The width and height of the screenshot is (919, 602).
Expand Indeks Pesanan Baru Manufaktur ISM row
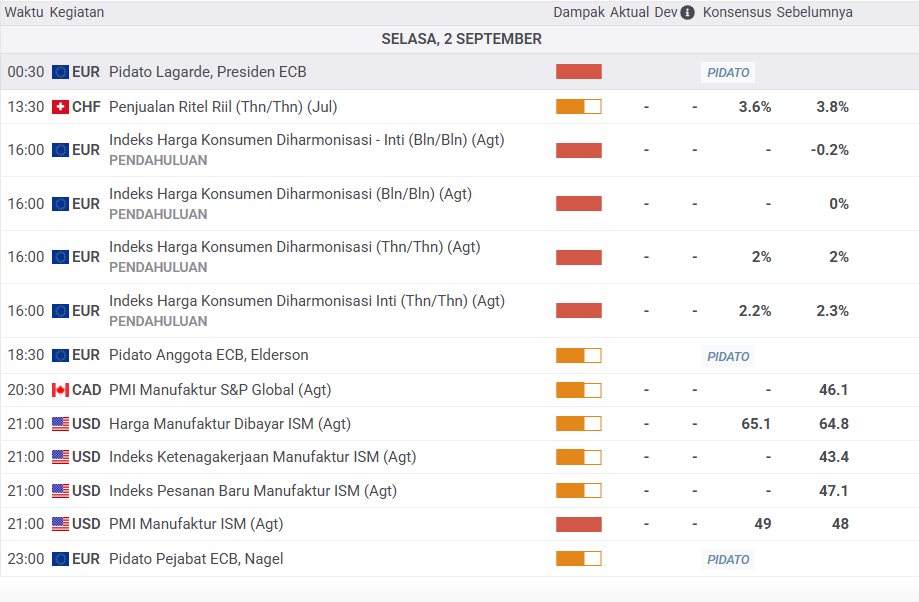coord(252,491)
